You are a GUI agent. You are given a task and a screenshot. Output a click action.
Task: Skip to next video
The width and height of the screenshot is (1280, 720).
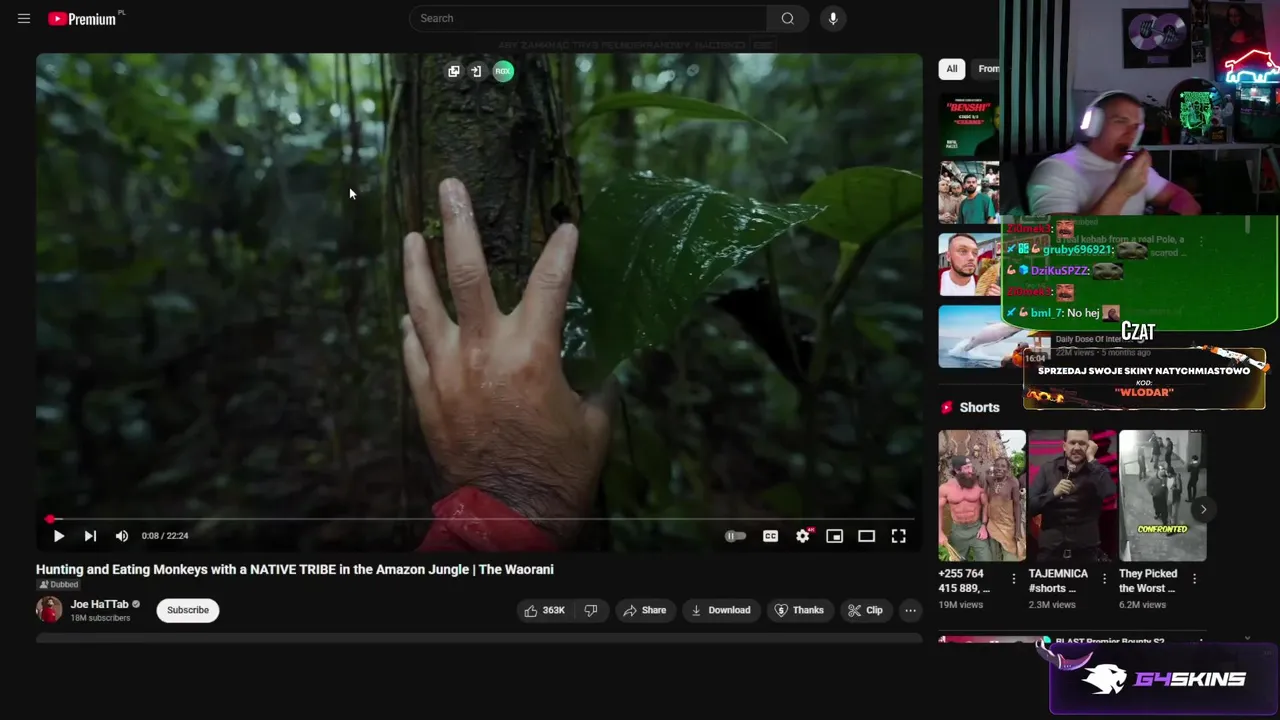click(x=90, y=536)
